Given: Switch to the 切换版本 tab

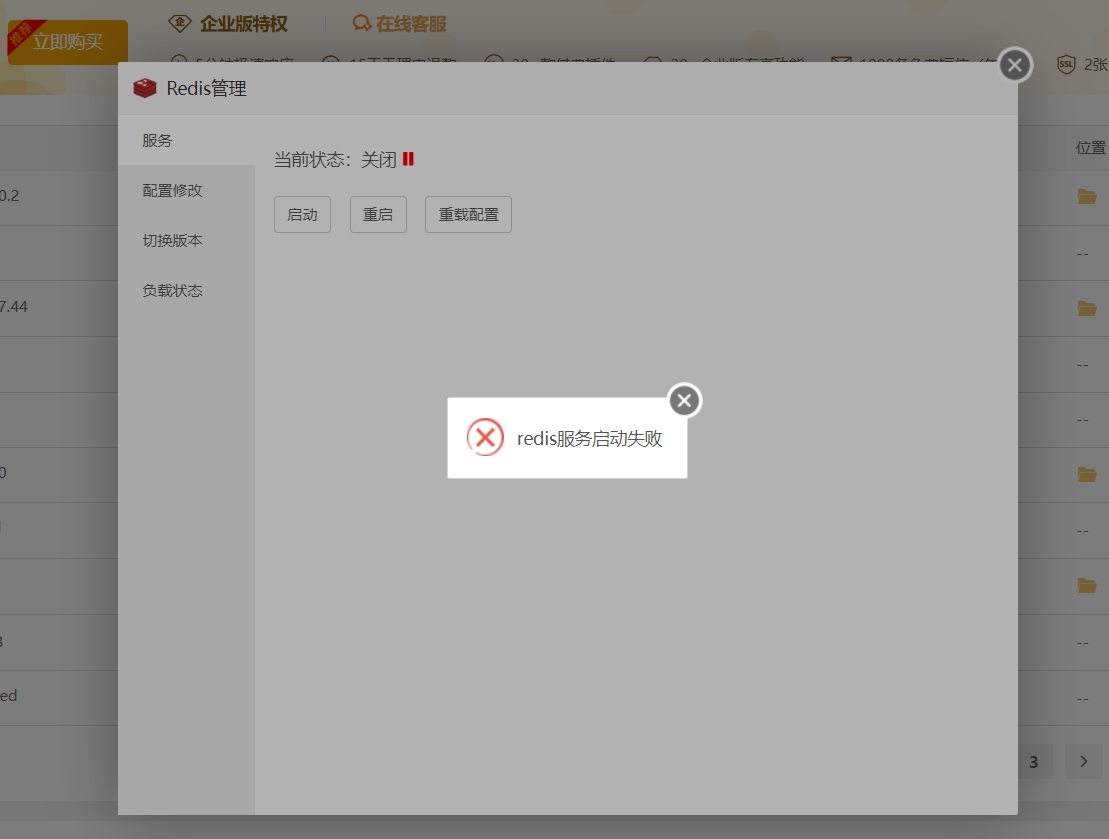Looking at the screenshot, I should [187, 241].
